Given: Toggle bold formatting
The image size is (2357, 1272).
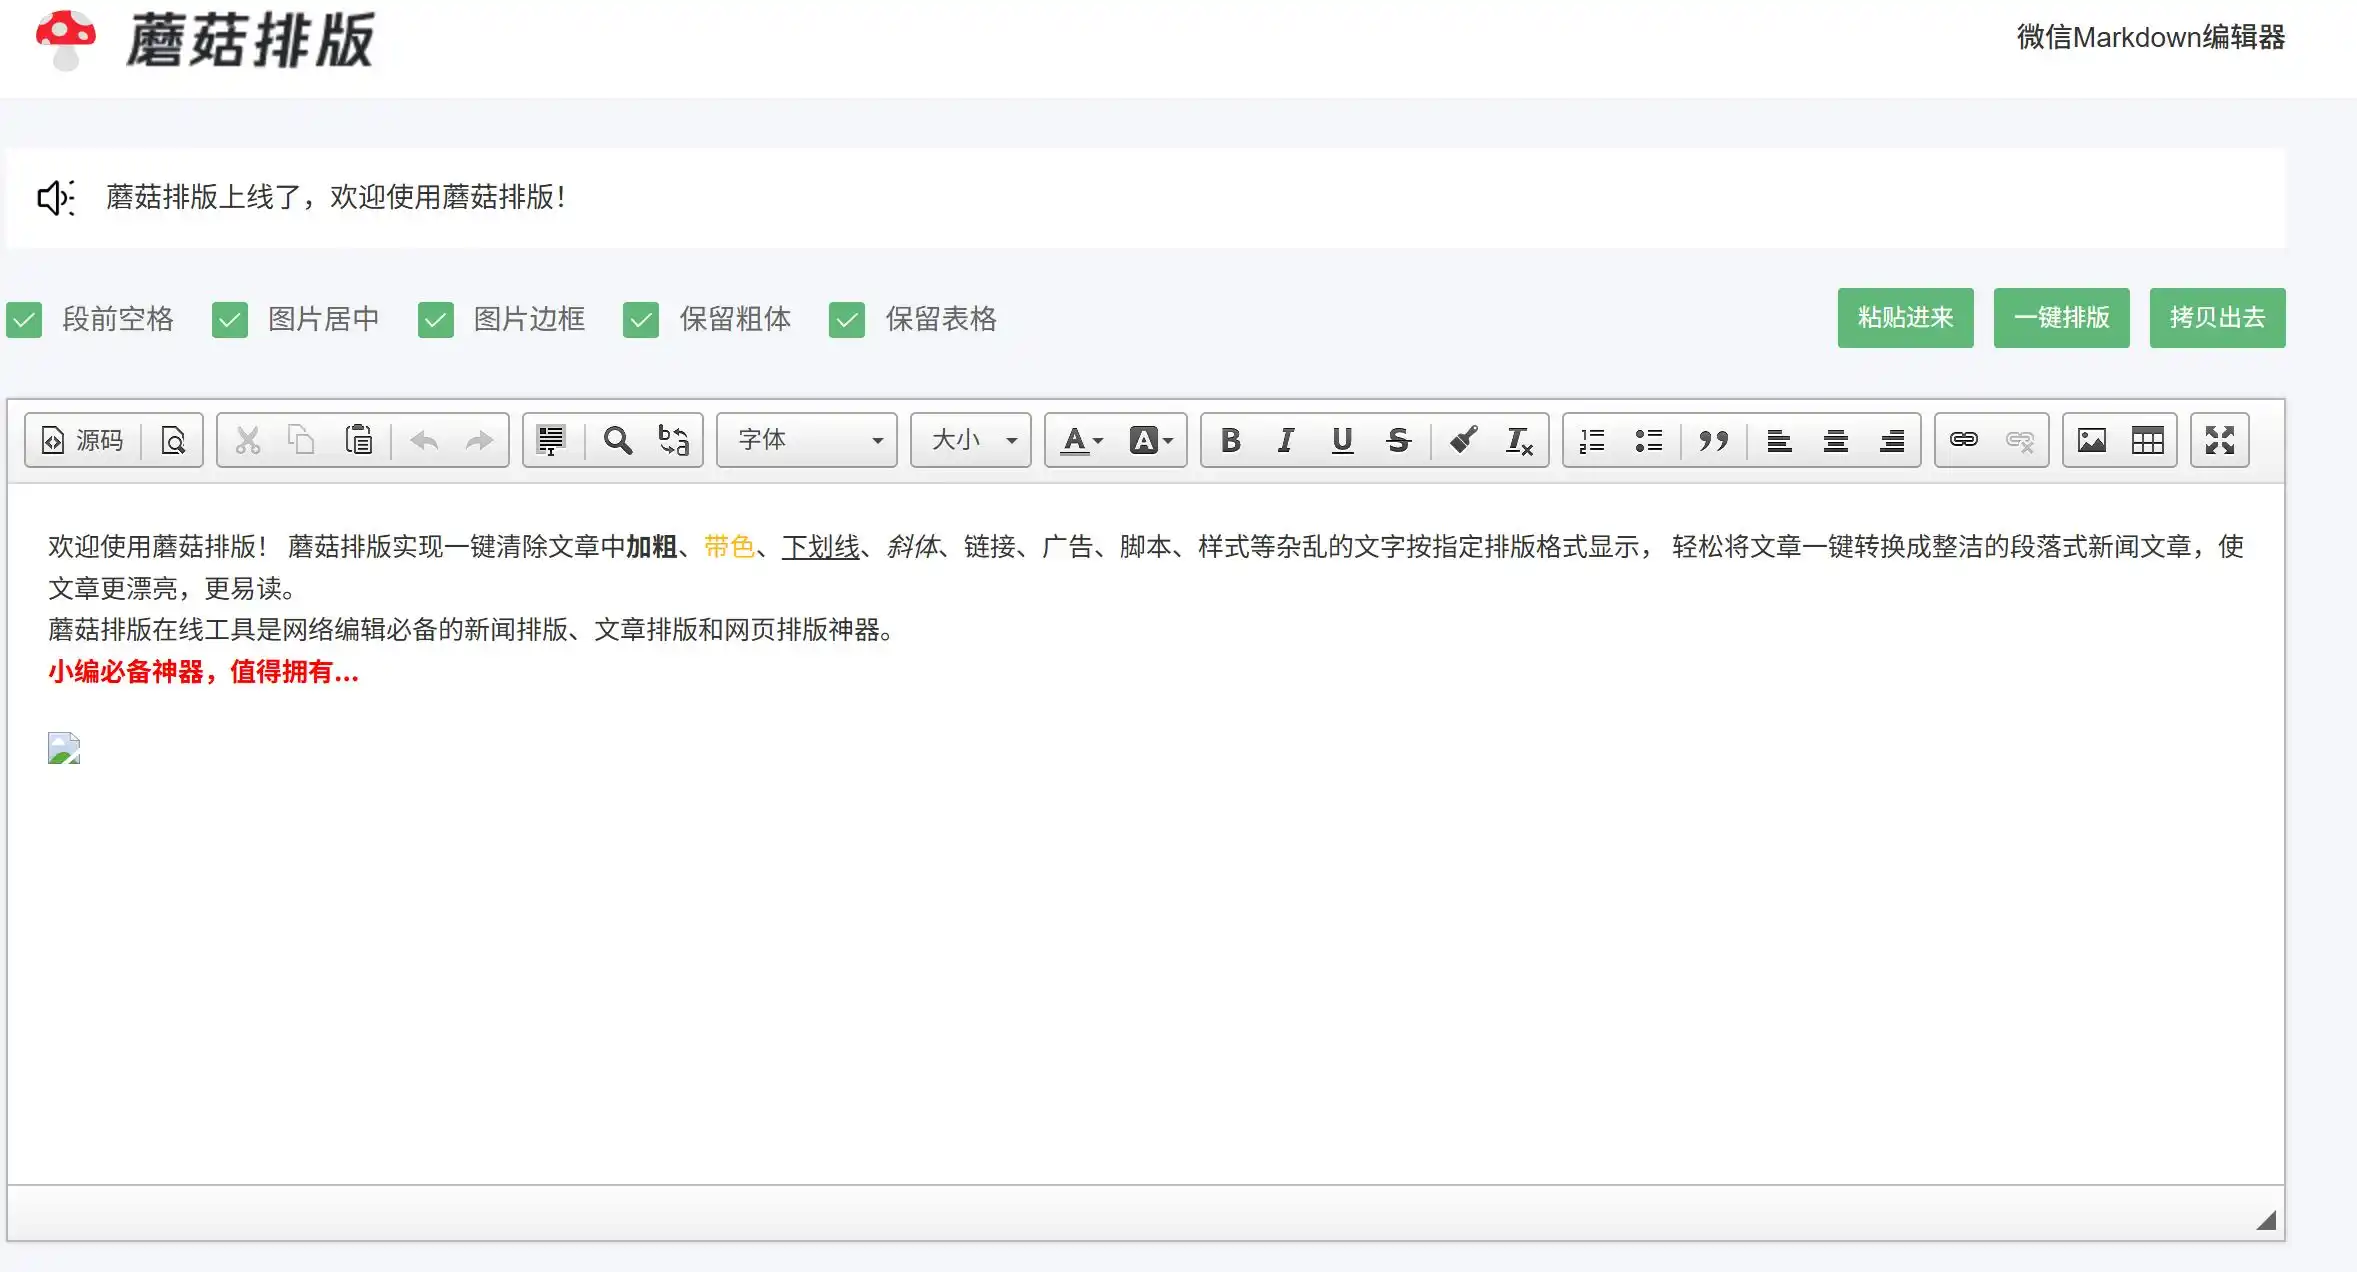Looking at the screenshot, I should point(1231,440).
